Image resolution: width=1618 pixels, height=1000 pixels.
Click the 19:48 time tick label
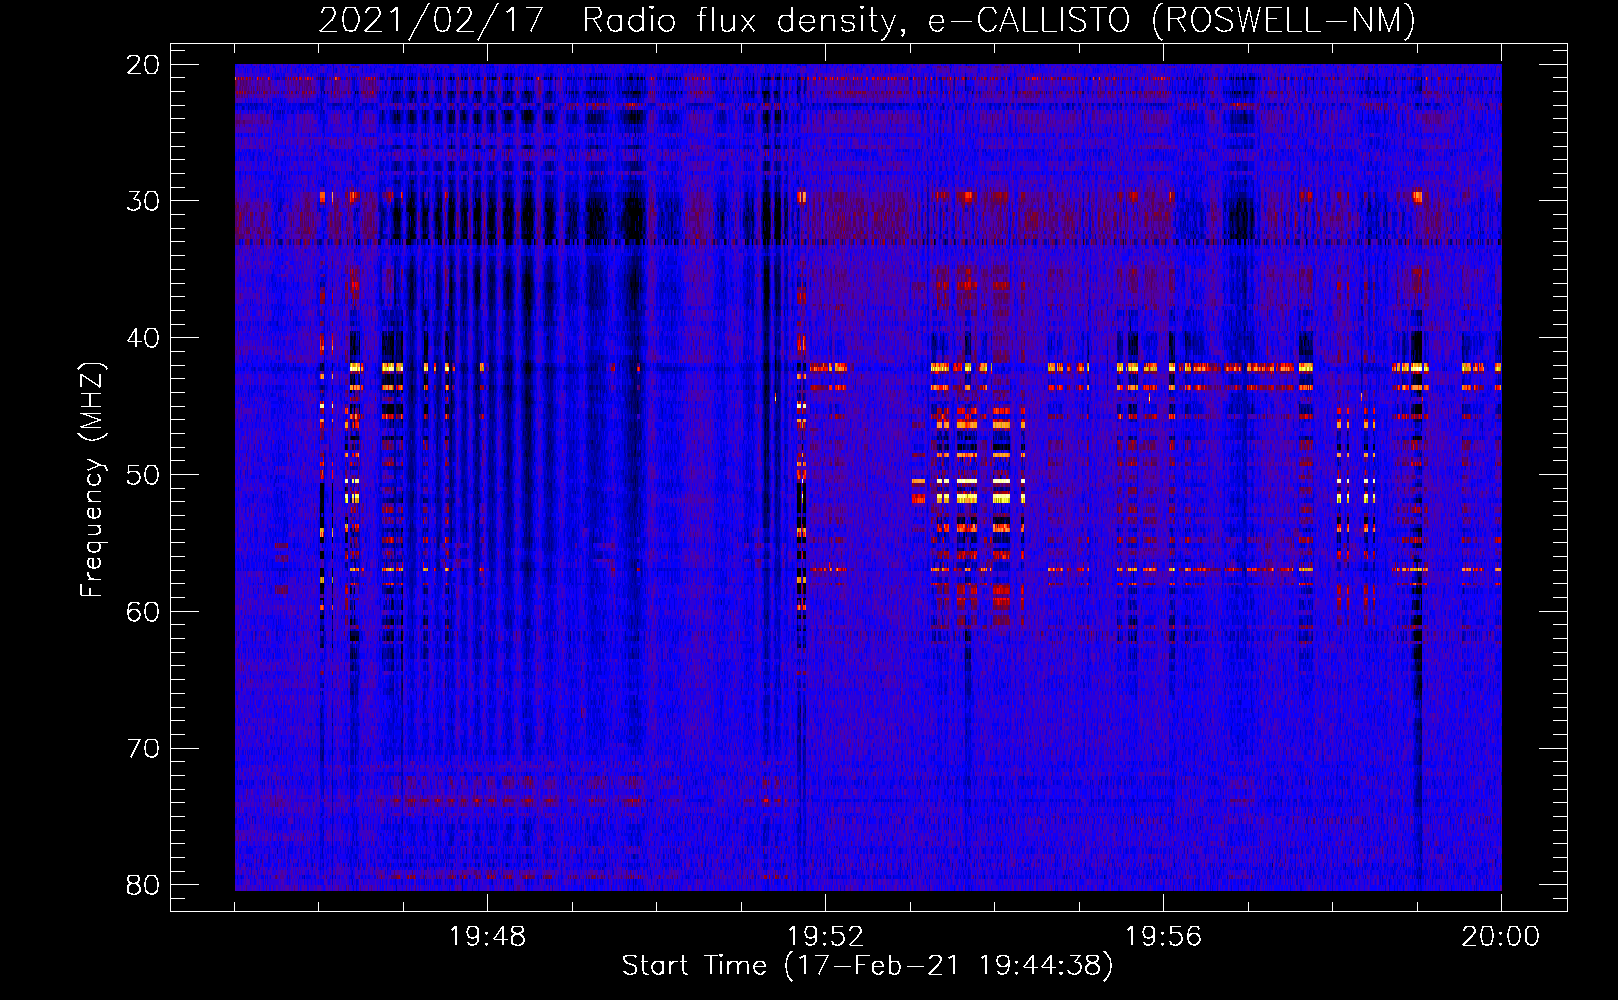point(487,937)
